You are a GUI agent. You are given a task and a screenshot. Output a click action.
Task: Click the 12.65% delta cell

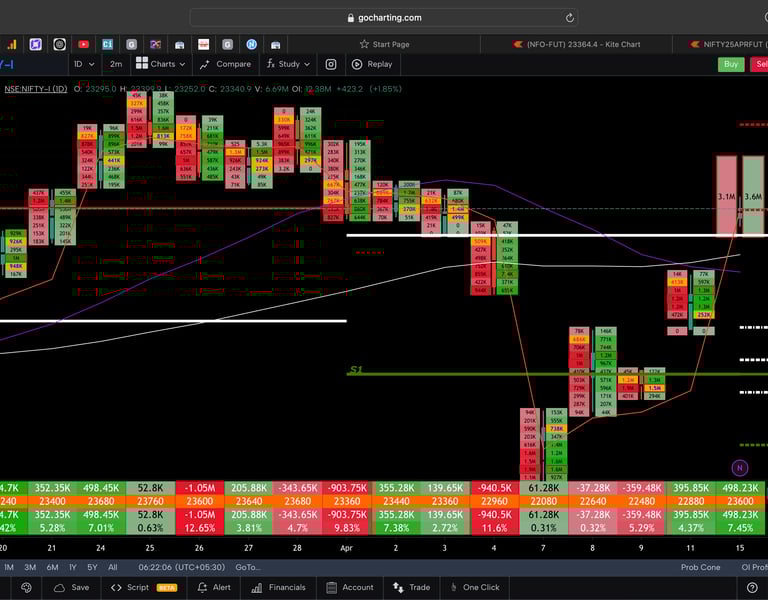[200, 528]
